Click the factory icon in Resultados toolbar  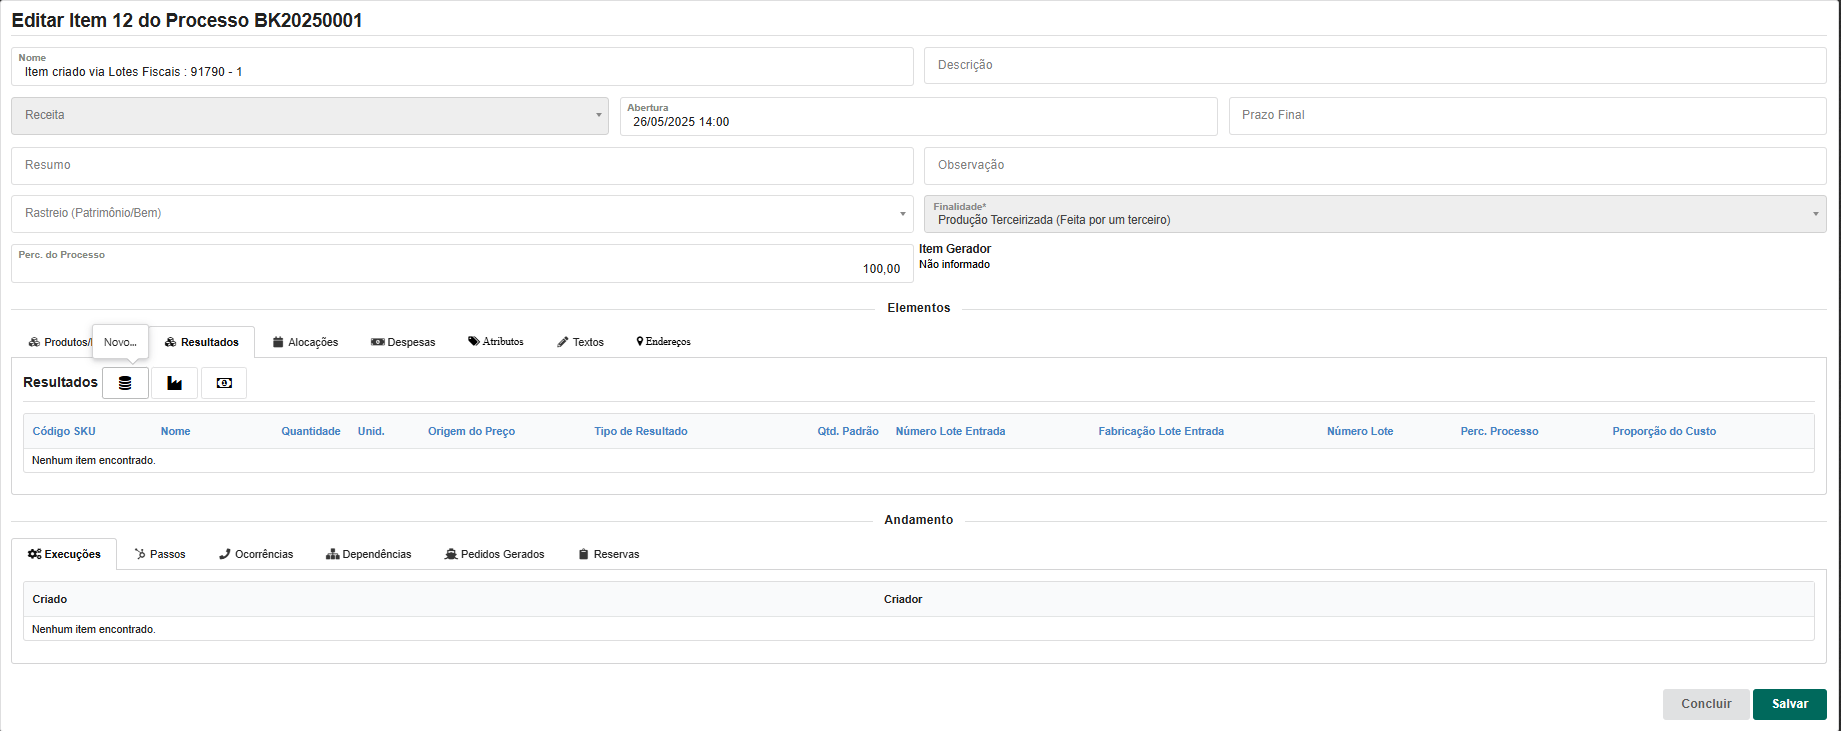pos(174,383)
